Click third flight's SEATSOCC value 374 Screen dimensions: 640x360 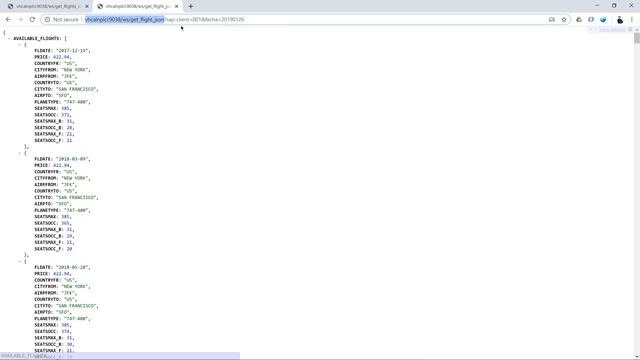[65, 331]
